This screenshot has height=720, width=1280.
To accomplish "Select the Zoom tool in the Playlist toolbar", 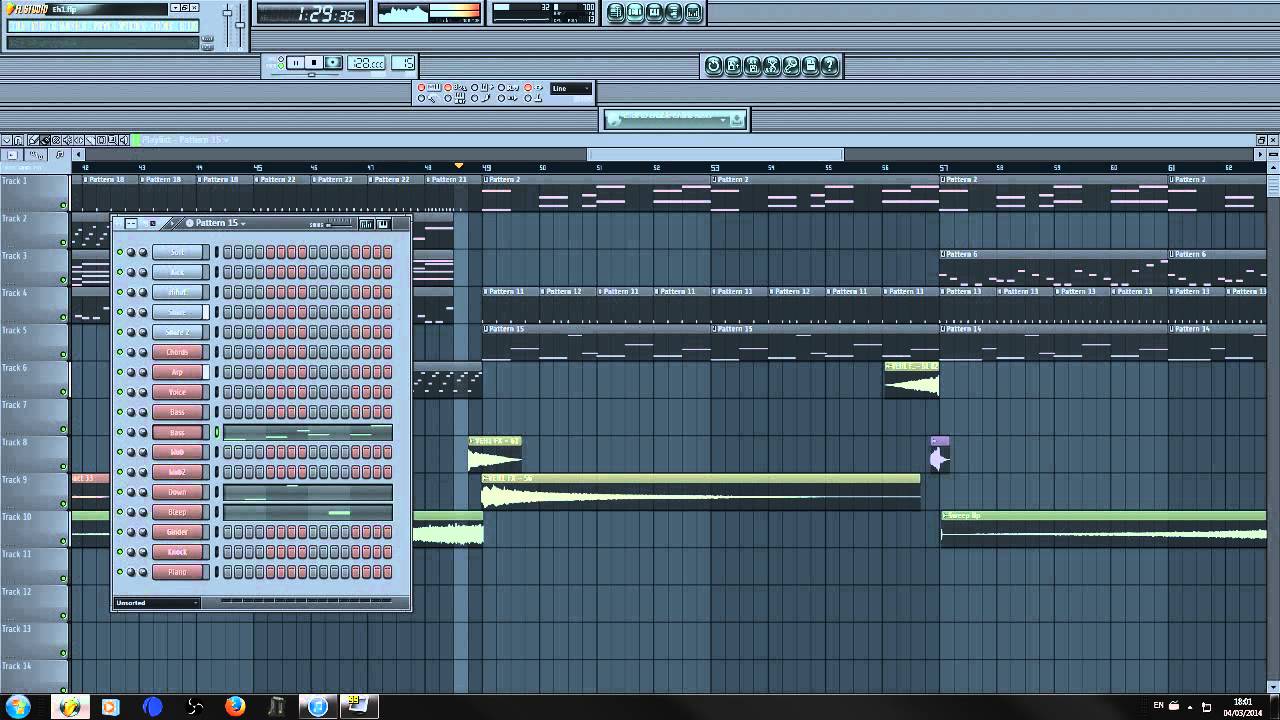I will click(x=112, y=140).
